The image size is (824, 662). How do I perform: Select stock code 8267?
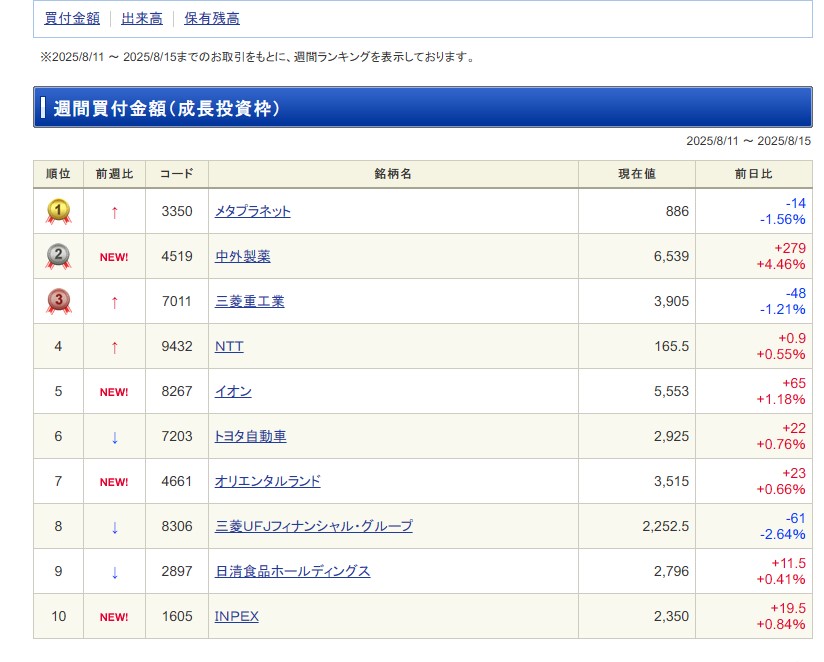177,391
